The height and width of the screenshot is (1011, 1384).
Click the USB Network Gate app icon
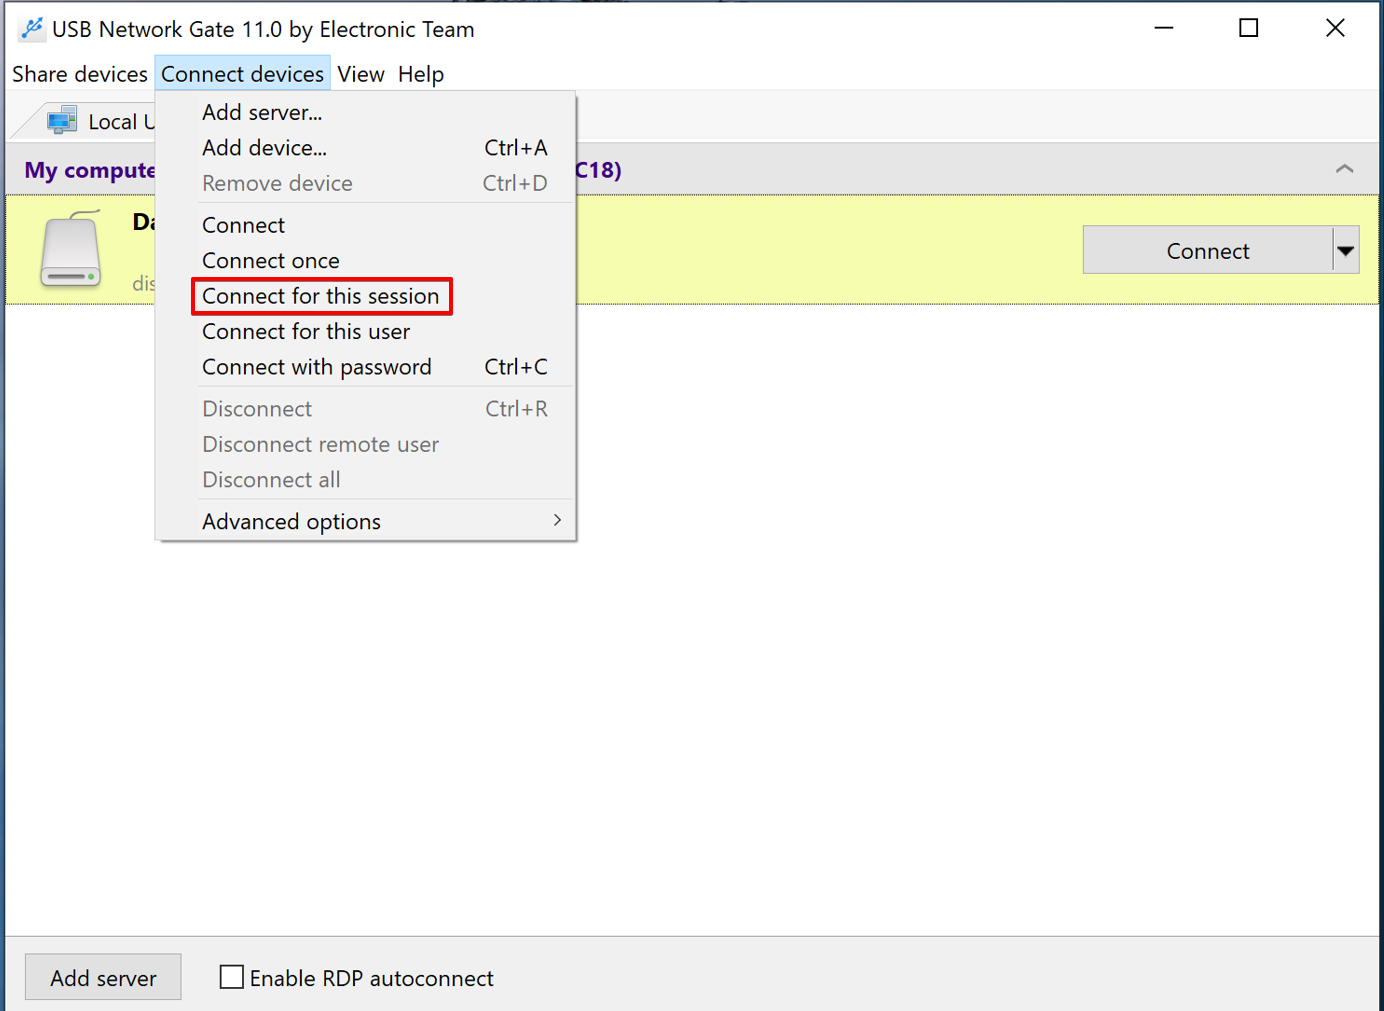[31, 29]
